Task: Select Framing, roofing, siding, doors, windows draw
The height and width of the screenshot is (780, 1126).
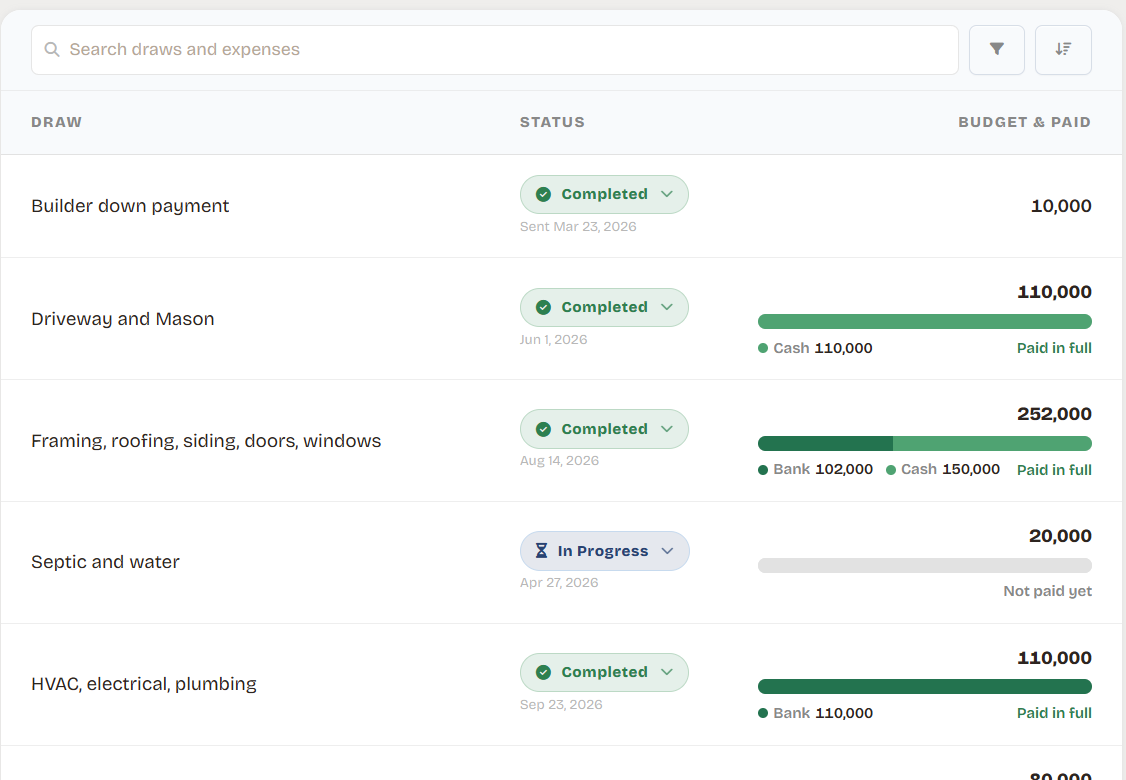Action: point(206,441)
